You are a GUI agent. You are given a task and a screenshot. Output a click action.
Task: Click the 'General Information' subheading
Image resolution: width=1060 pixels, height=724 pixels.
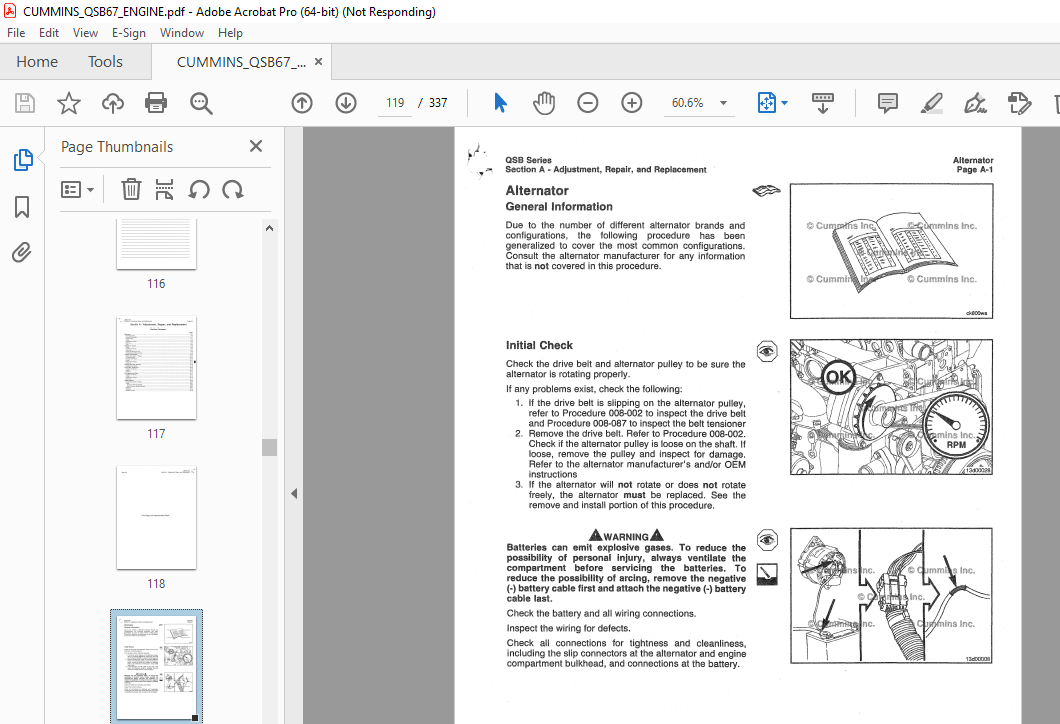tap(559, 207)
